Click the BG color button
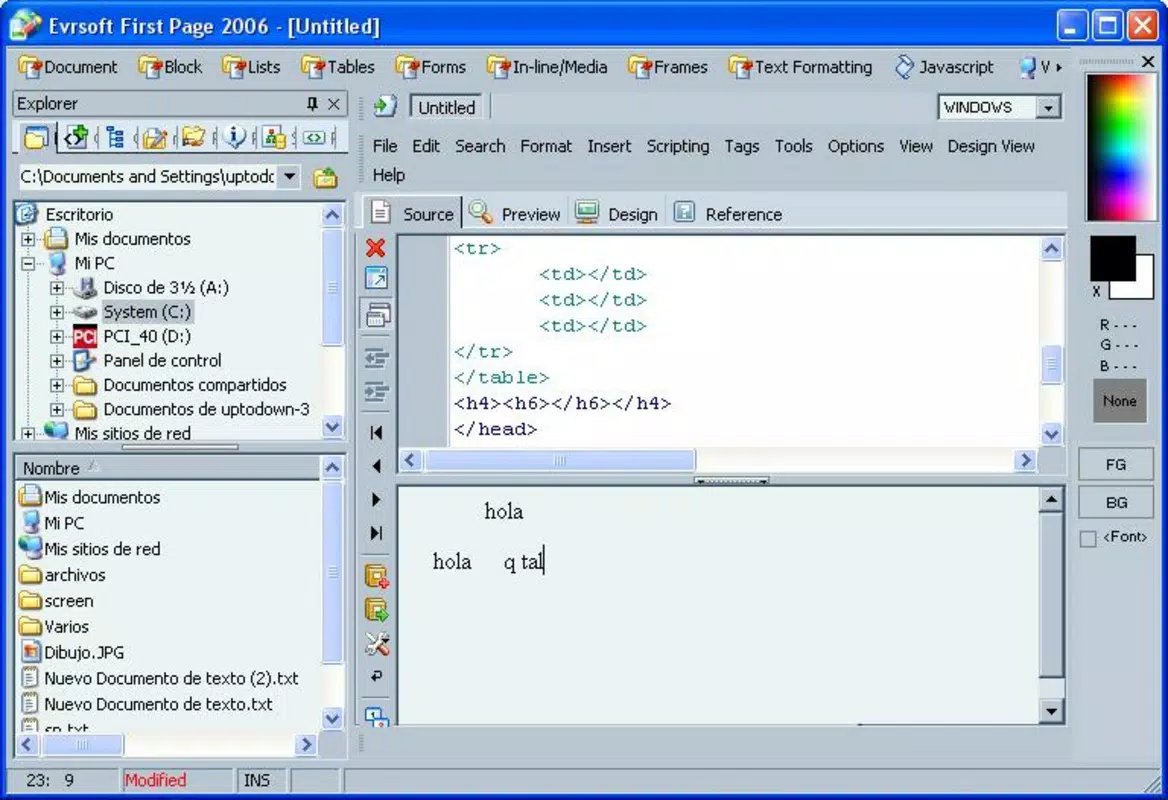The image size is (1168, 800). 1115,503
